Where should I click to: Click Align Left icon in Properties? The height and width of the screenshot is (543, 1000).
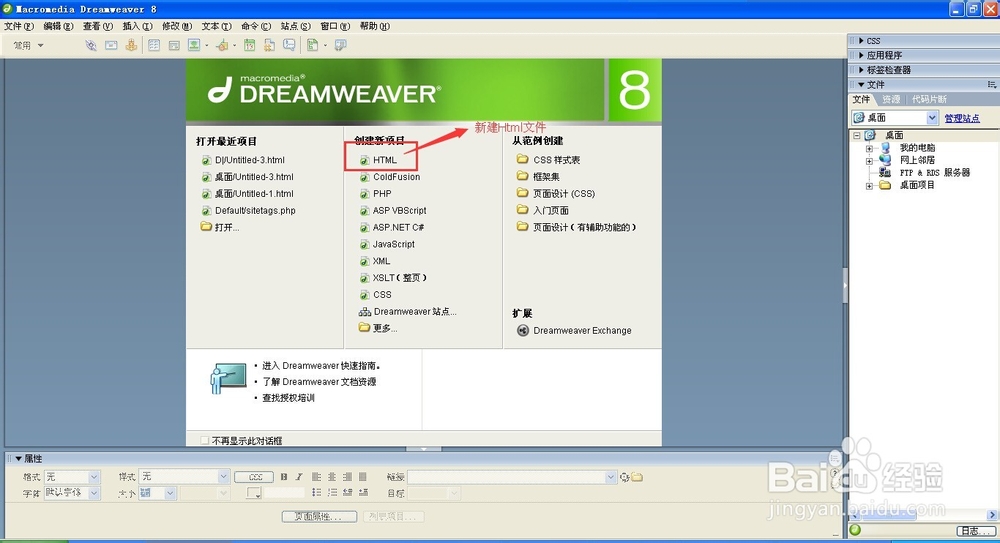pyautogui.click(x=316, y=477)
